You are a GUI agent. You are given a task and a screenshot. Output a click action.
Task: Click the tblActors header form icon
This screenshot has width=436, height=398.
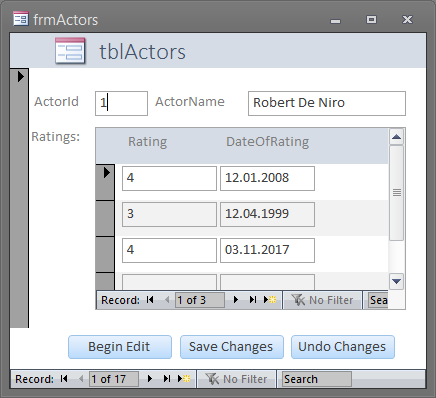click(70, 51)
